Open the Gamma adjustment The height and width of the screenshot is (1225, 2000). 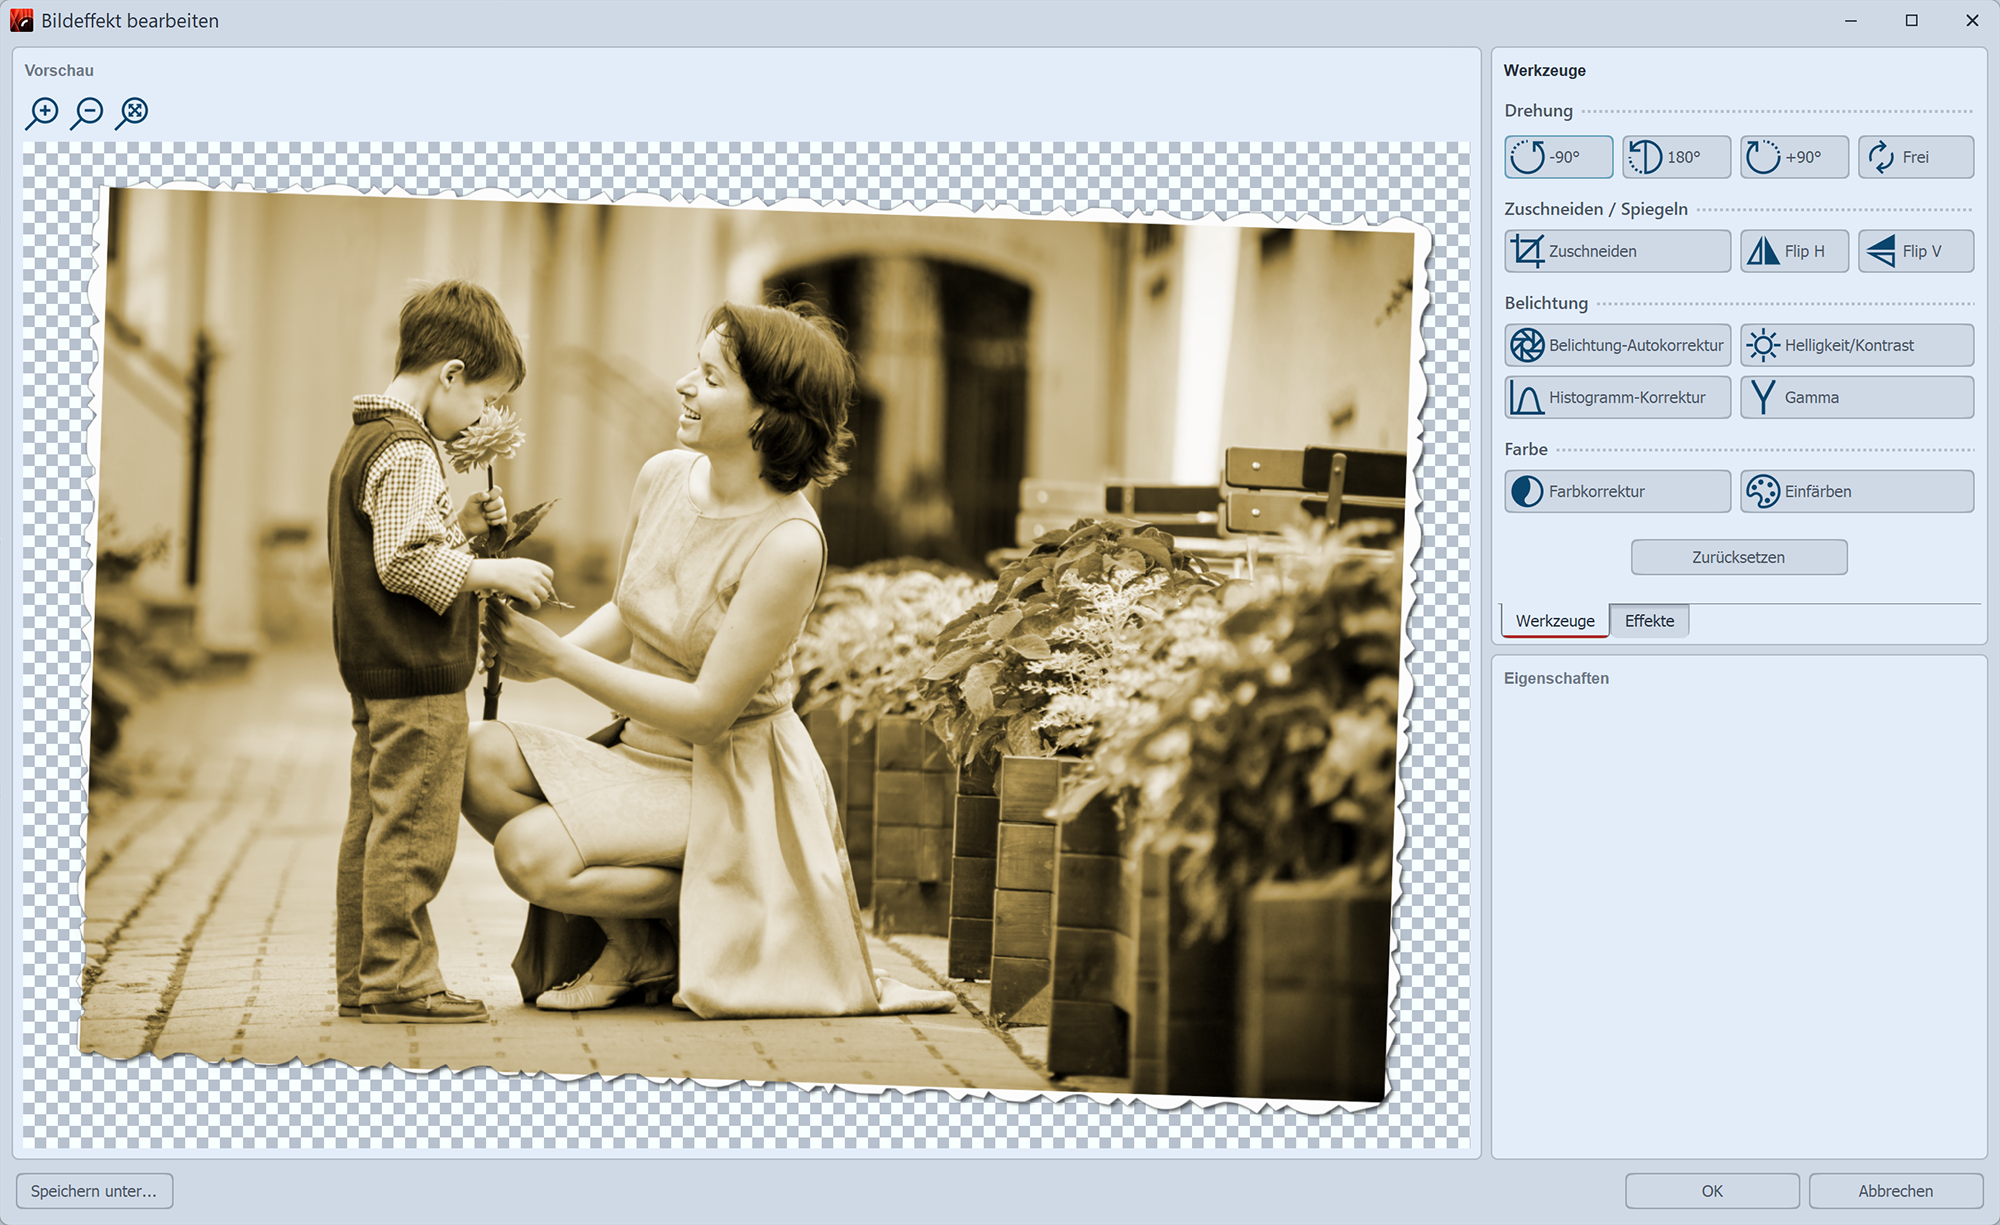[x=1856, y=397]
